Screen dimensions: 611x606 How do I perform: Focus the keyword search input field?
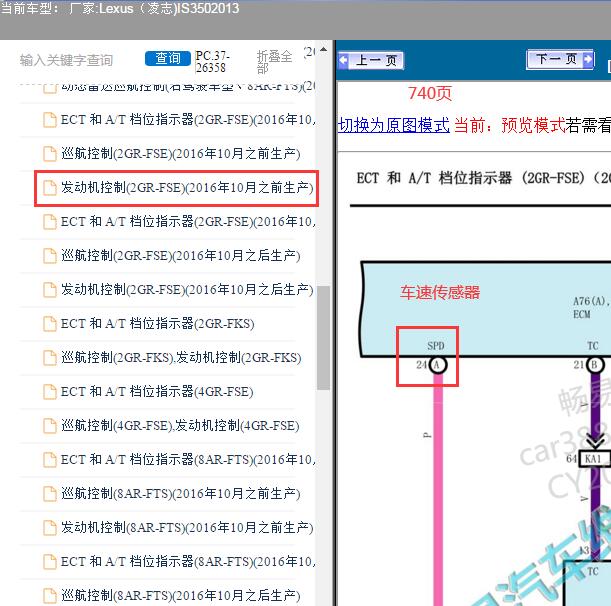[x=67, y=60]
